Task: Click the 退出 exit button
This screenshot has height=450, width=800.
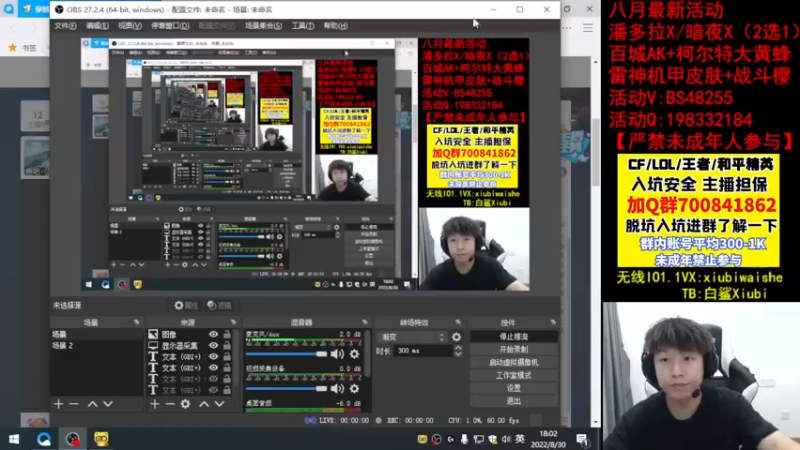Action: click(513, 401)
